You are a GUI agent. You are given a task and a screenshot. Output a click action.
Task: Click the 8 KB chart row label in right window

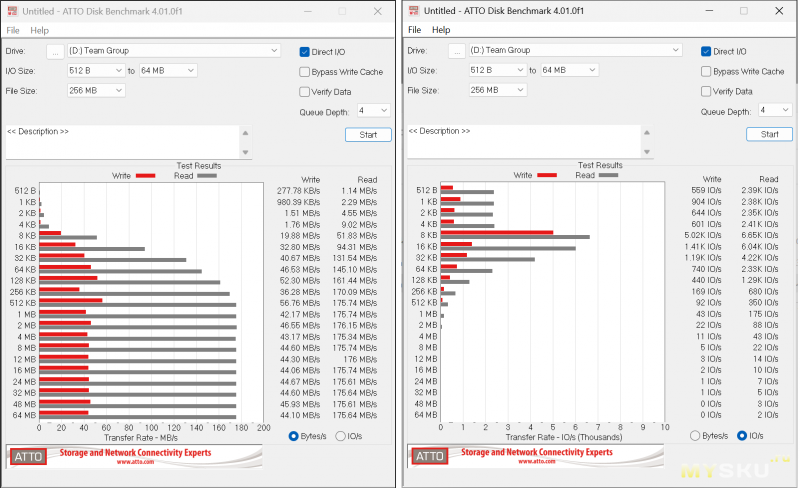429,235
